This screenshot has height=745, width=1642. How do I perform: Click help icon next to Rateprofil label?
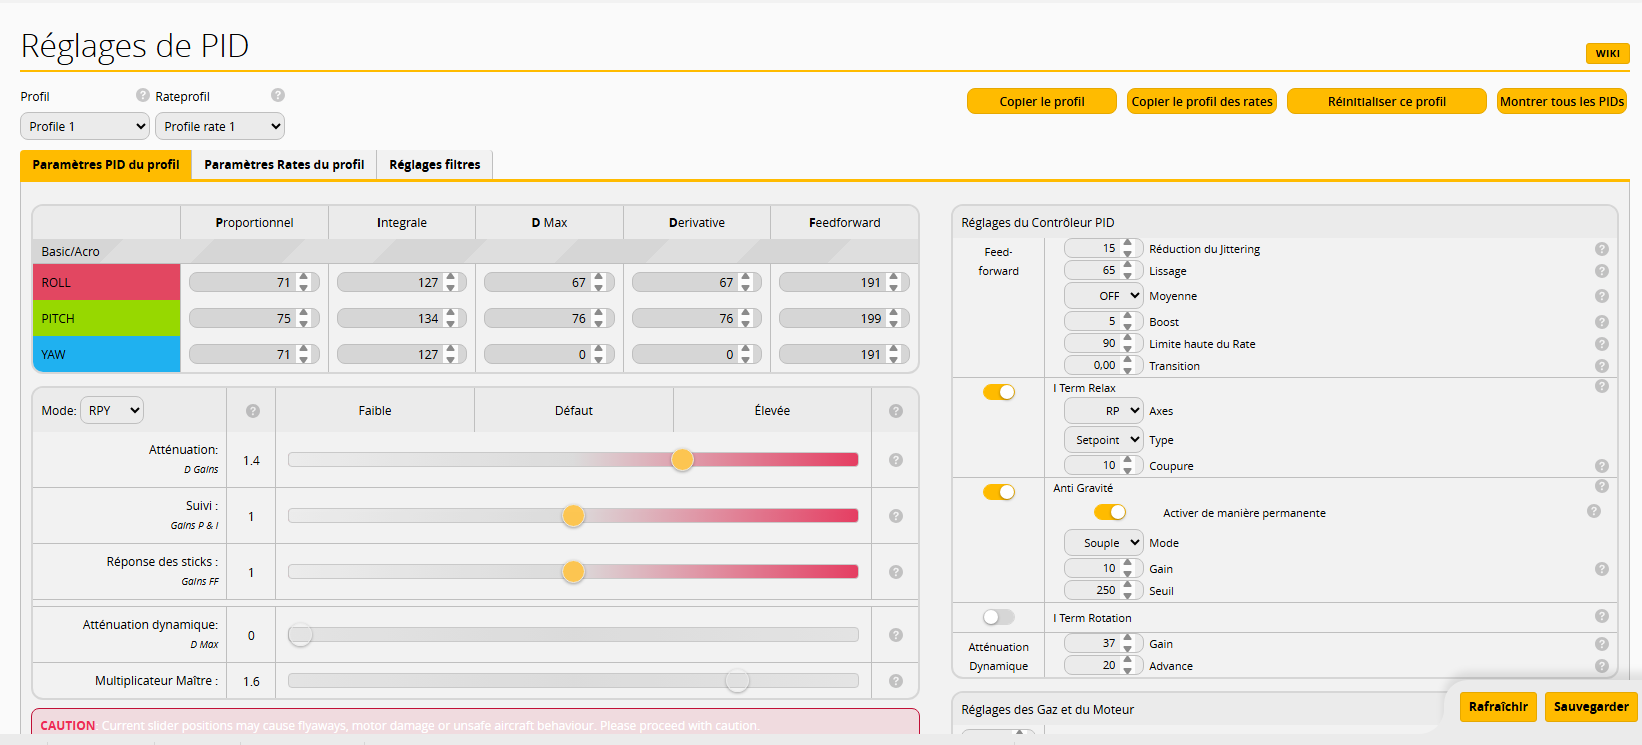pyautogui.click(x=278, y=95)
